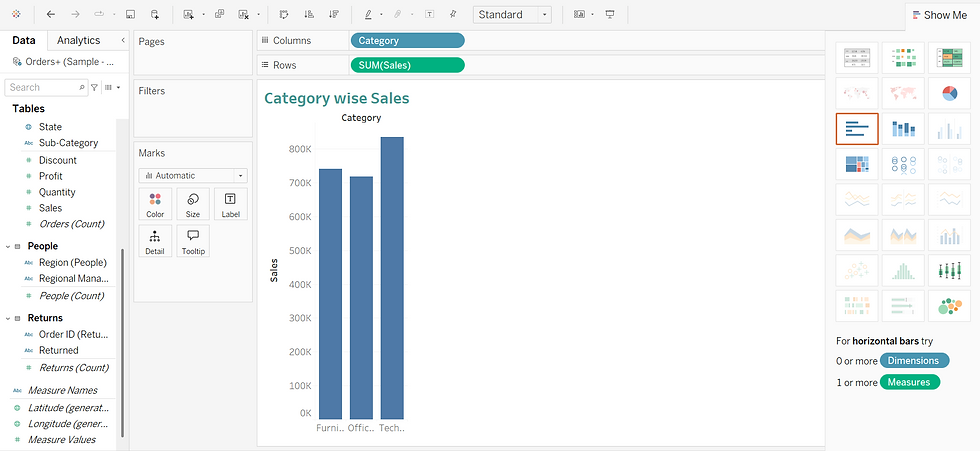Click the Label mark card
The height and width of the screenshot is (451, 980).
(230, 204)
